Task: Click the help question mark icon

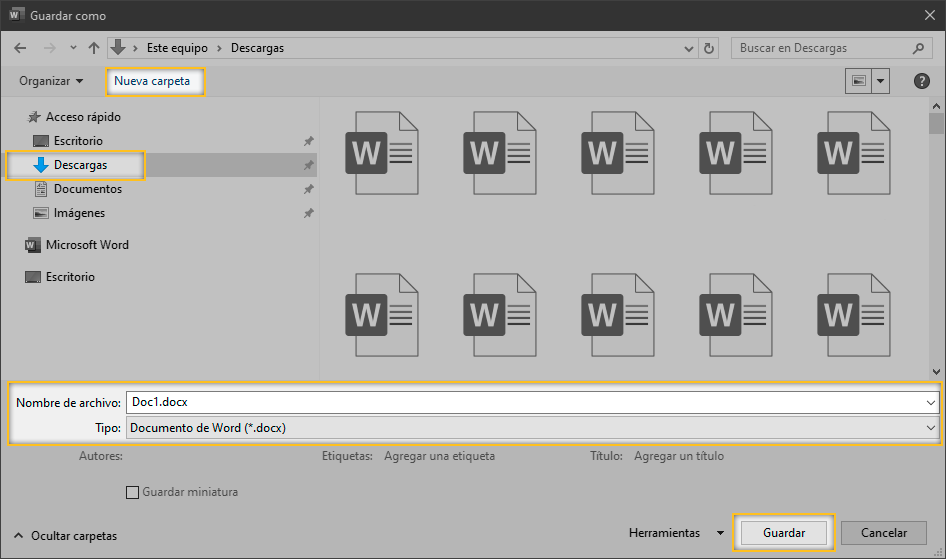Action: coord(922,81)
